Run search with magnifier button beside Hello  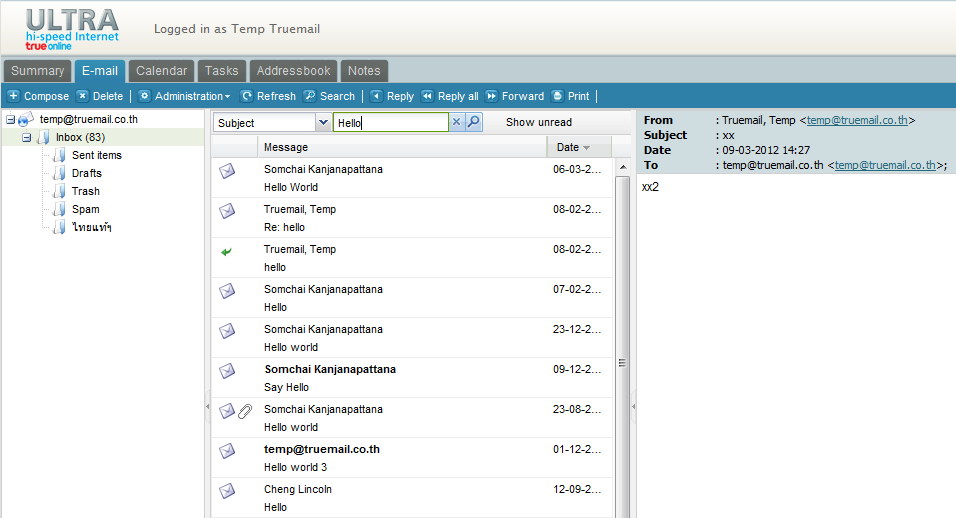pos(474,122)
